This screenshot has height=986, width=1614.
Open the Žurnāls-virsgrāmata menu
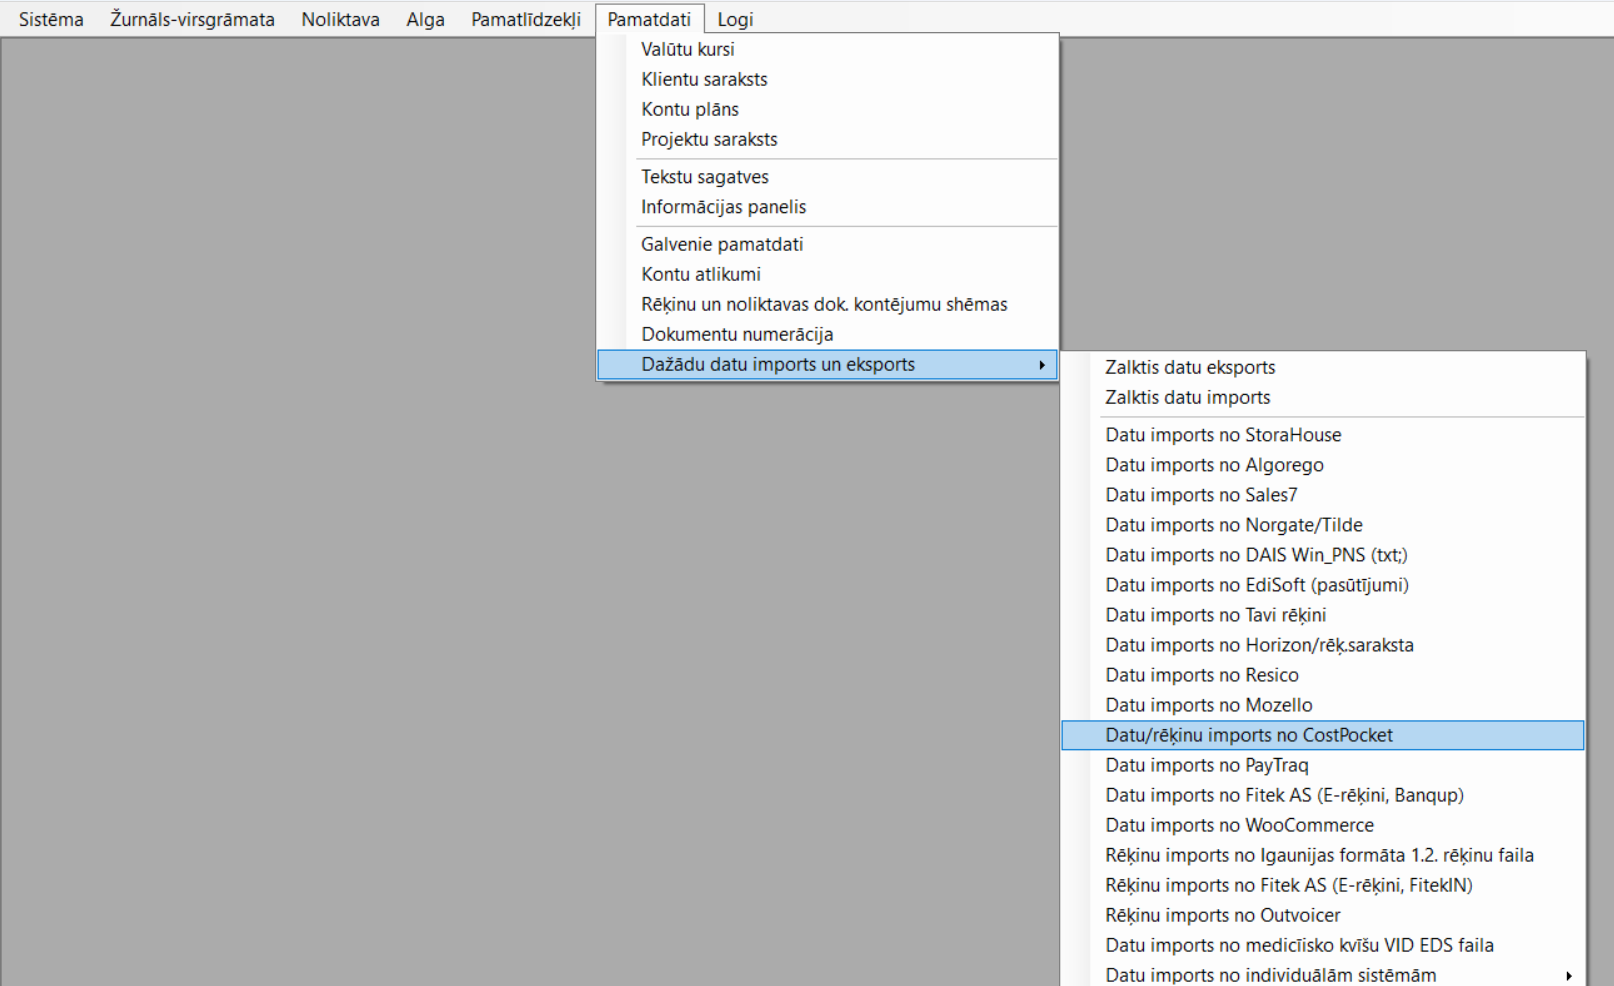click(192, 19)
